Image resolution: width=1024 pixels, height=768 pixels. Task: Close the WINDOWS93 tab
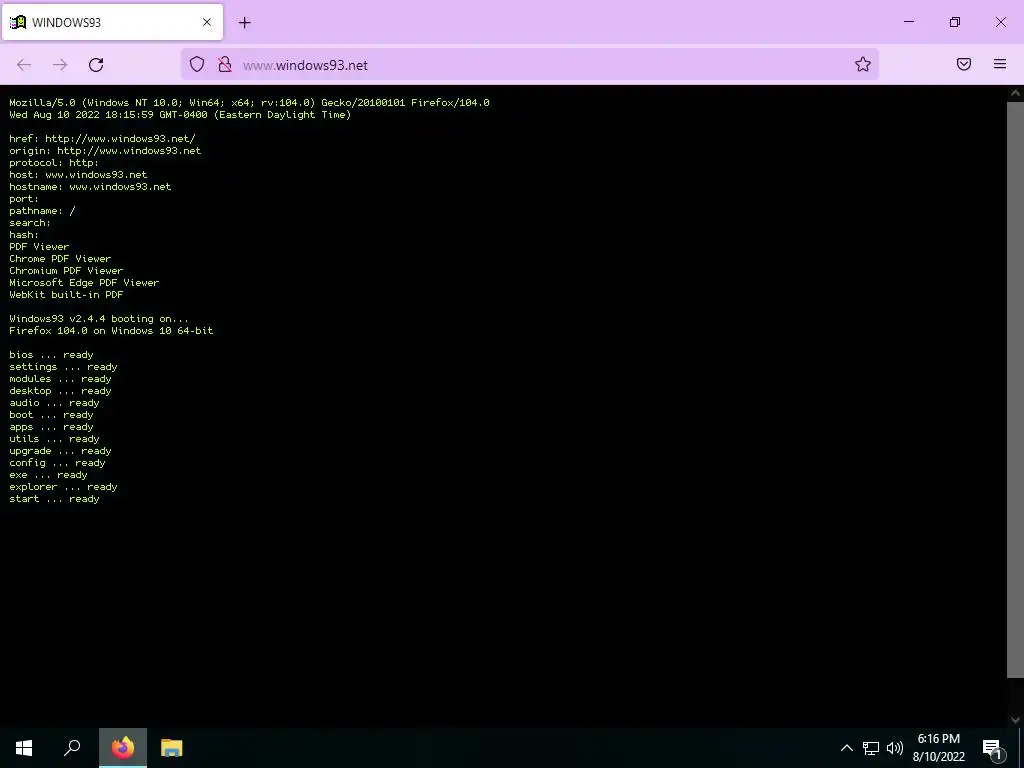click(x=207, y=22)
